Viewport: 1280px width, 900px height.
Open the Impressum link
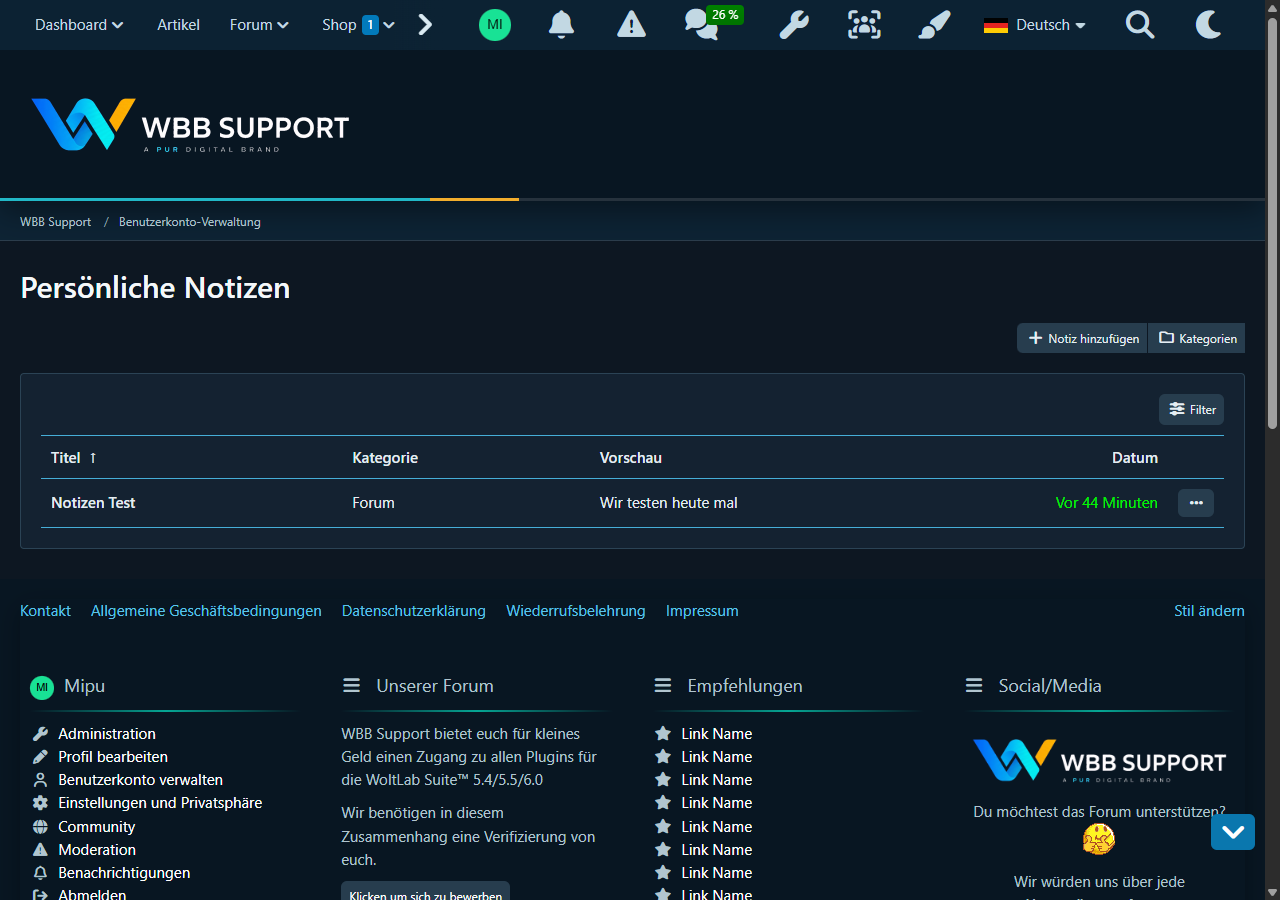702,611
